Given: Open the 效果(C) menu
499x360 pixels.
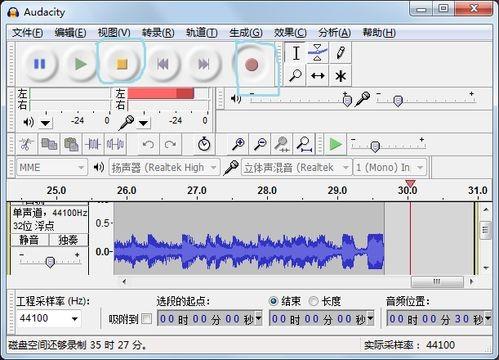Looking at the screenshot, I should (x=290, y=33).
